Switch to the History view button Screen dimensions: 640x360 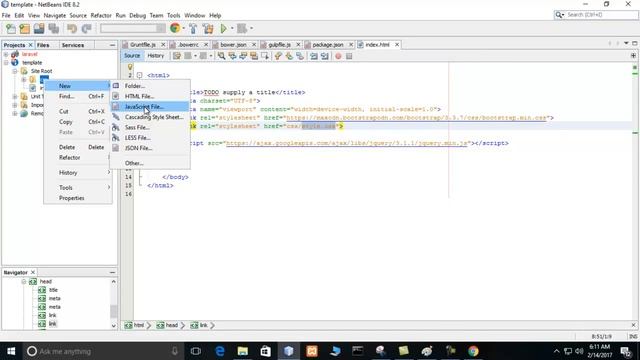156,56
